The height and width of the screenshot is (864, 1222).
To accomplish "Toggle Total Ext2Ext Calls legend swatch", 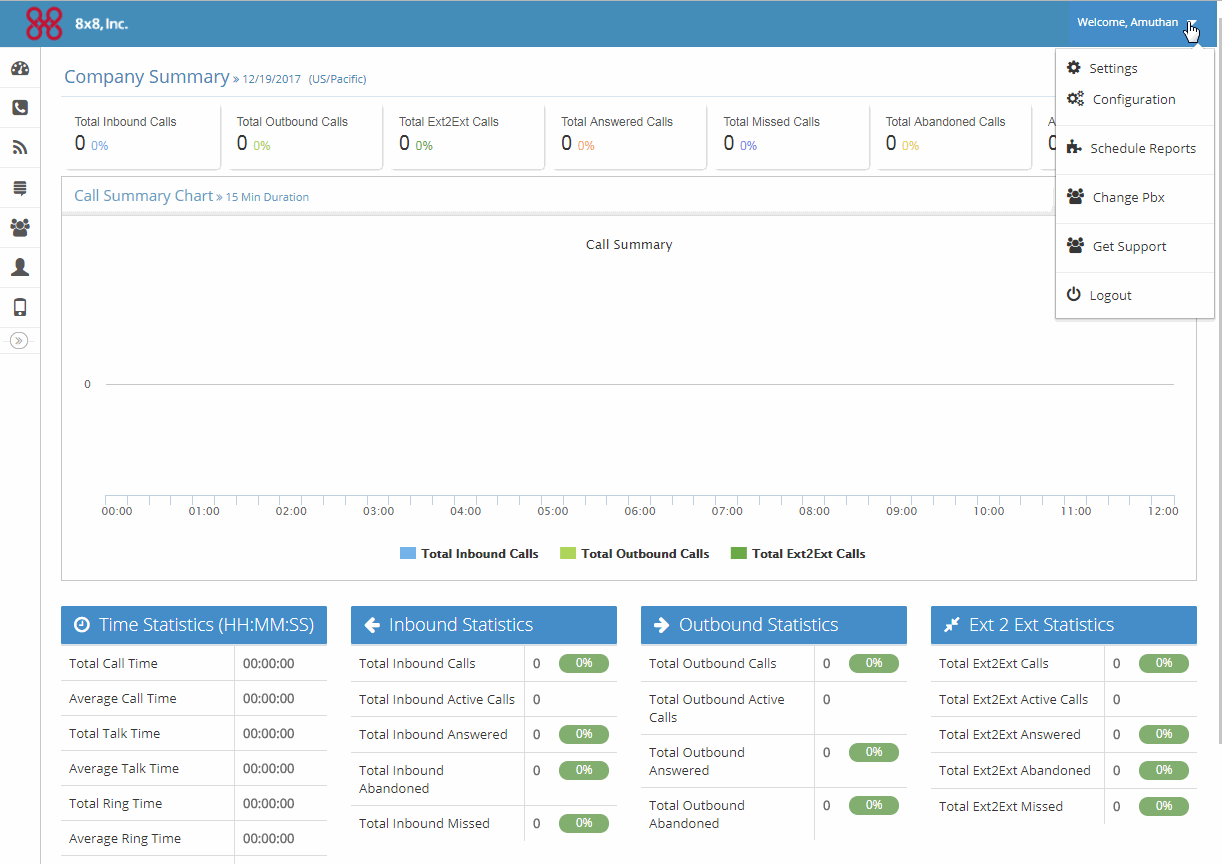I will point(739,553).
